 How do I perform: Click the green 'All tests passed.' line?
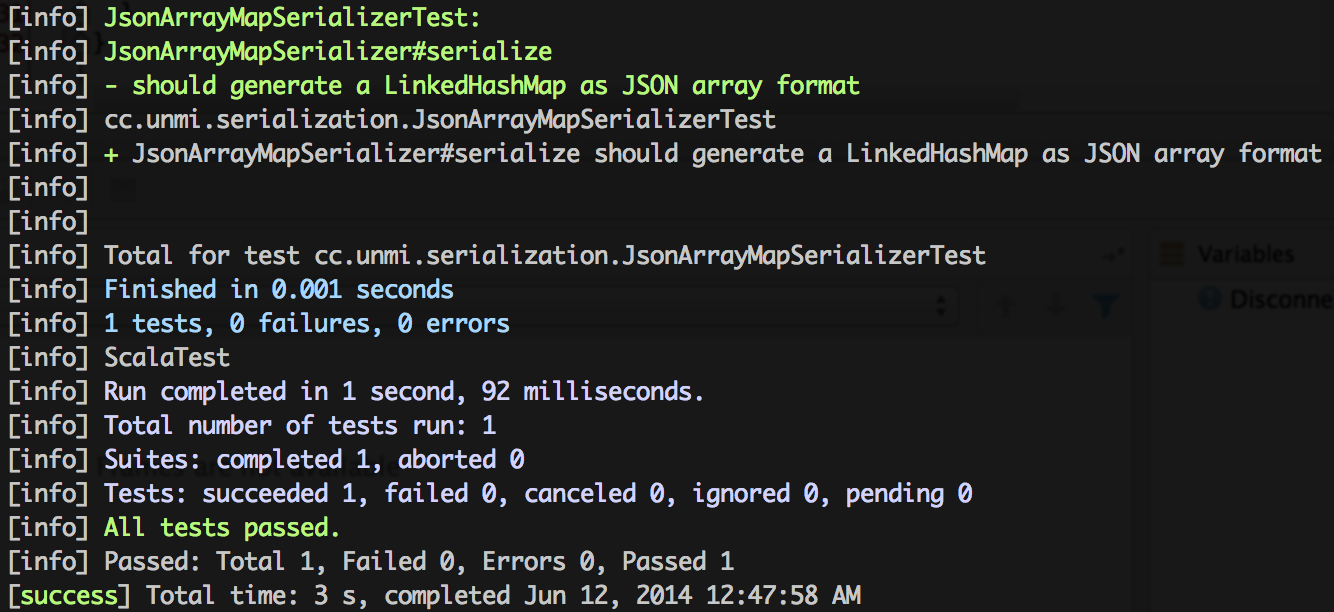(x=222, y=527)
